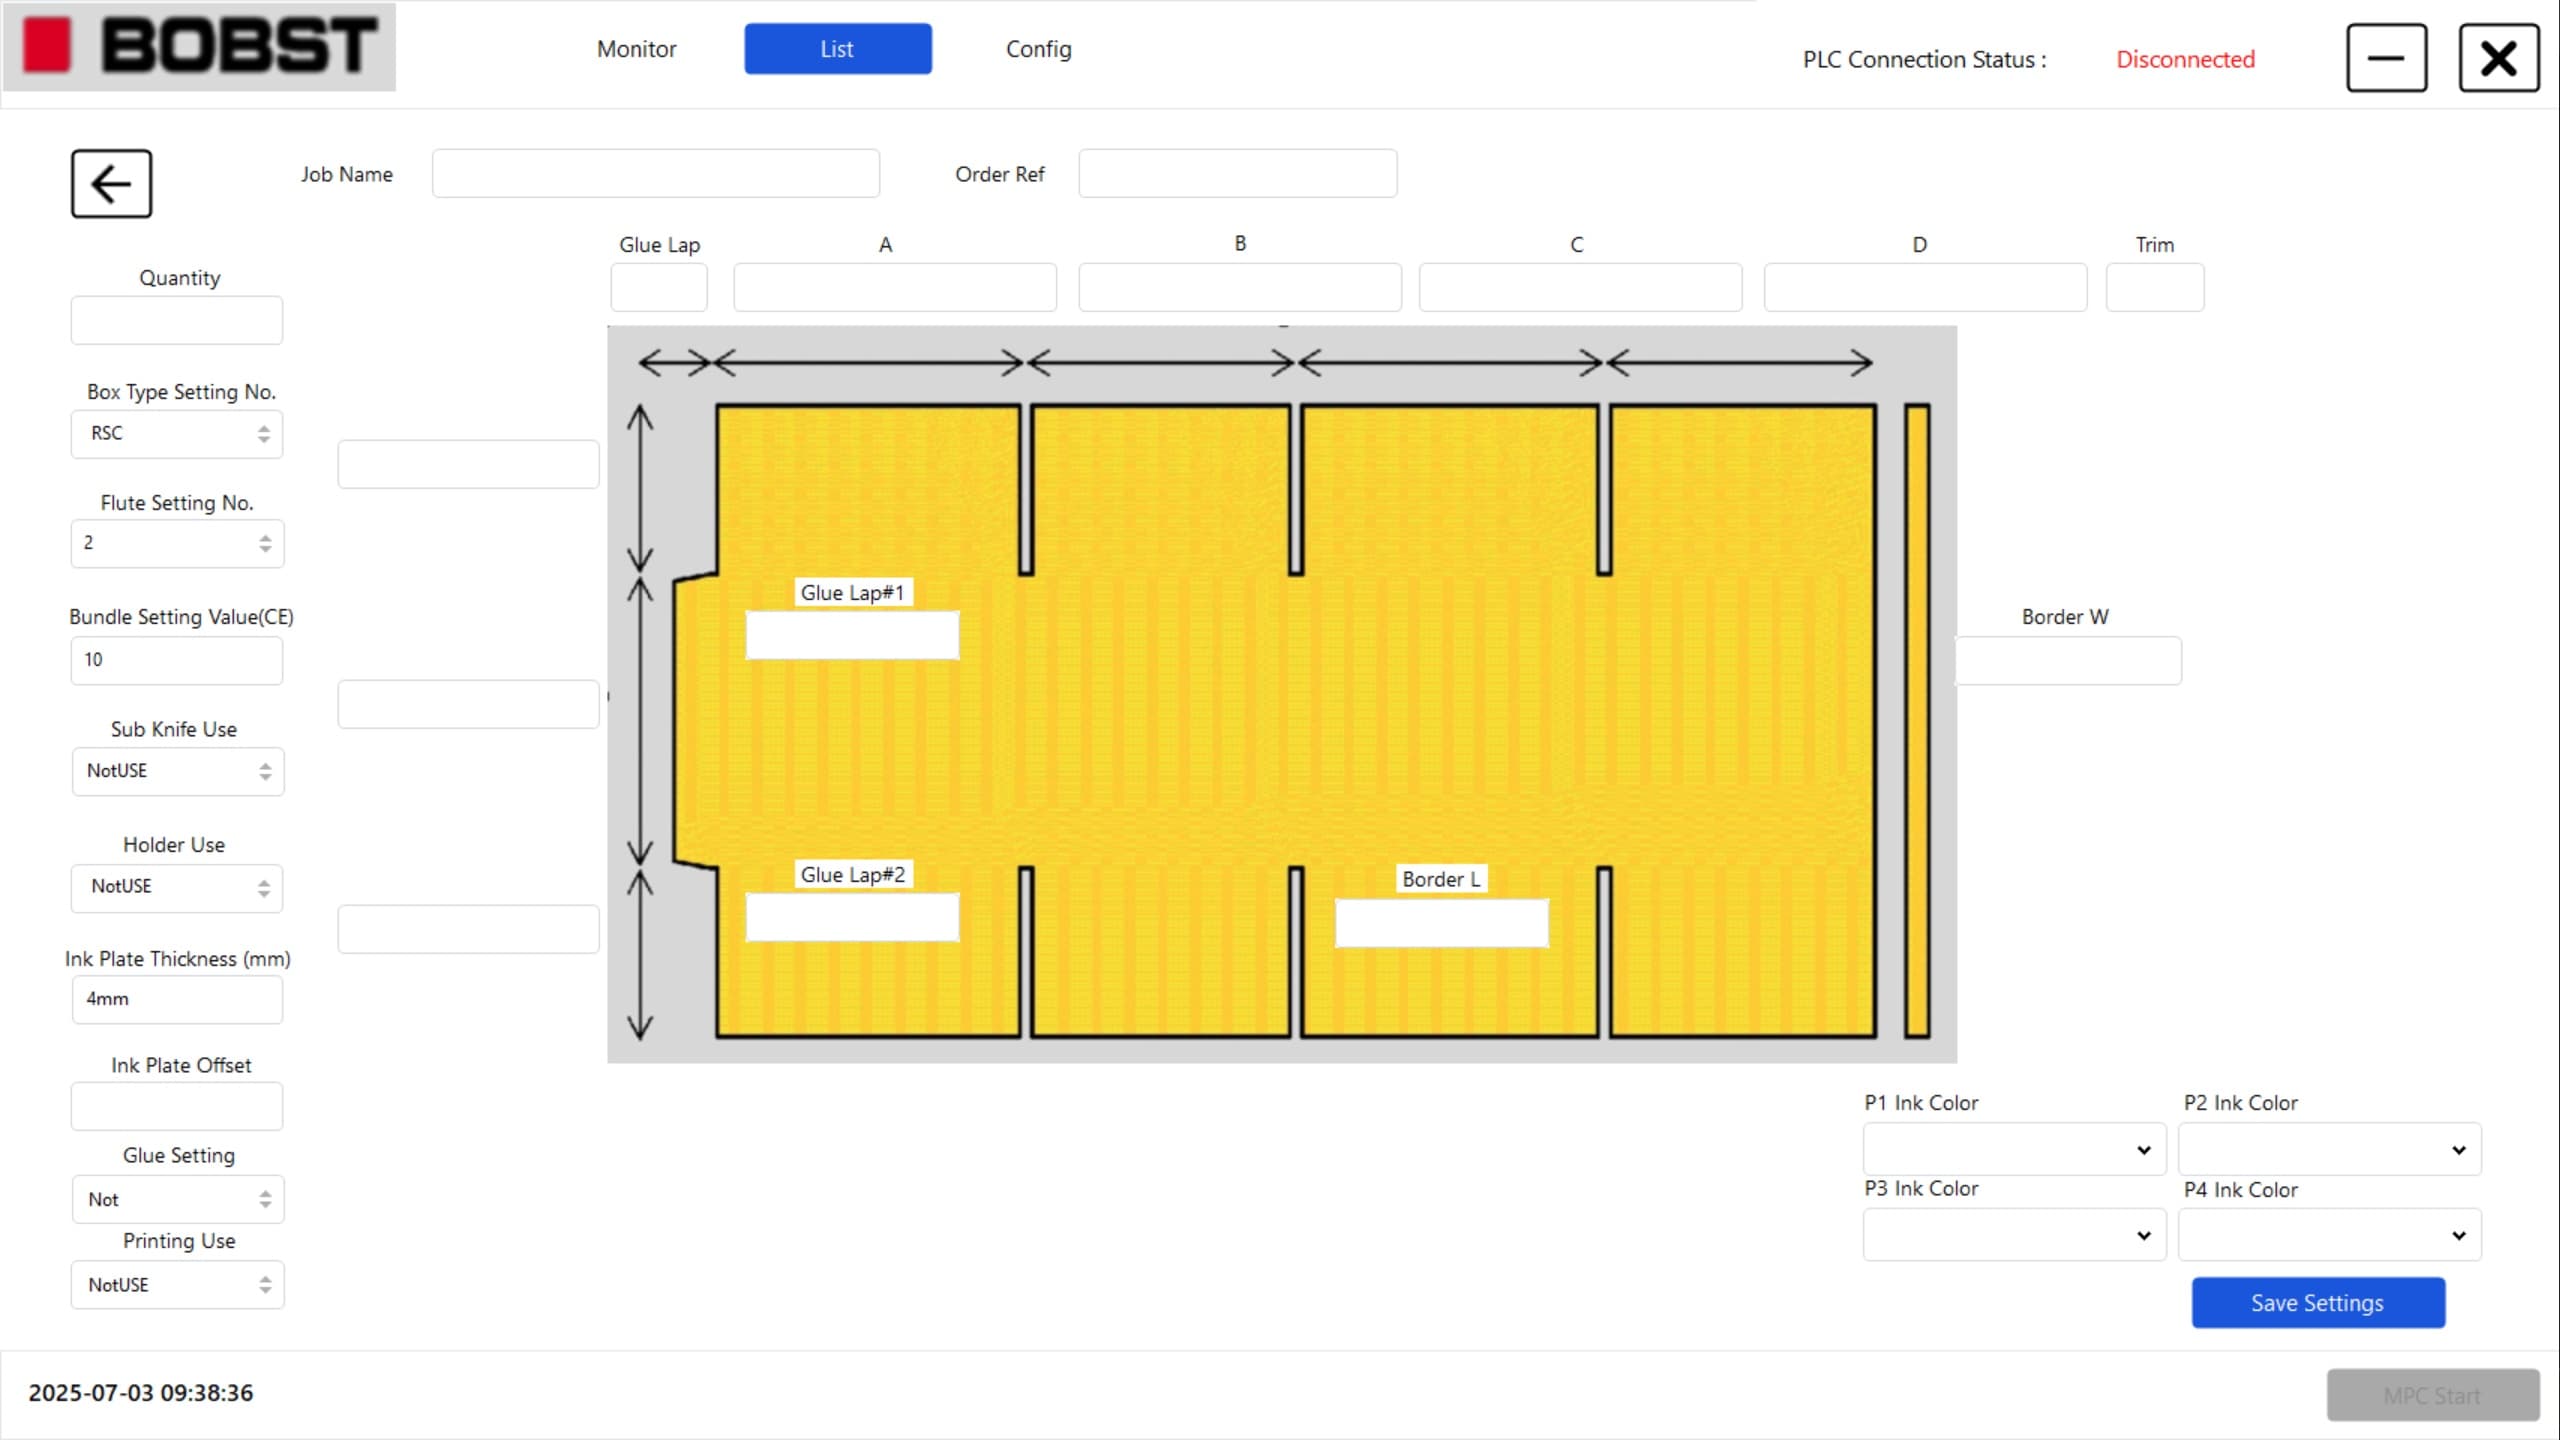Click the Save Settings button

coord(2317,1303)
